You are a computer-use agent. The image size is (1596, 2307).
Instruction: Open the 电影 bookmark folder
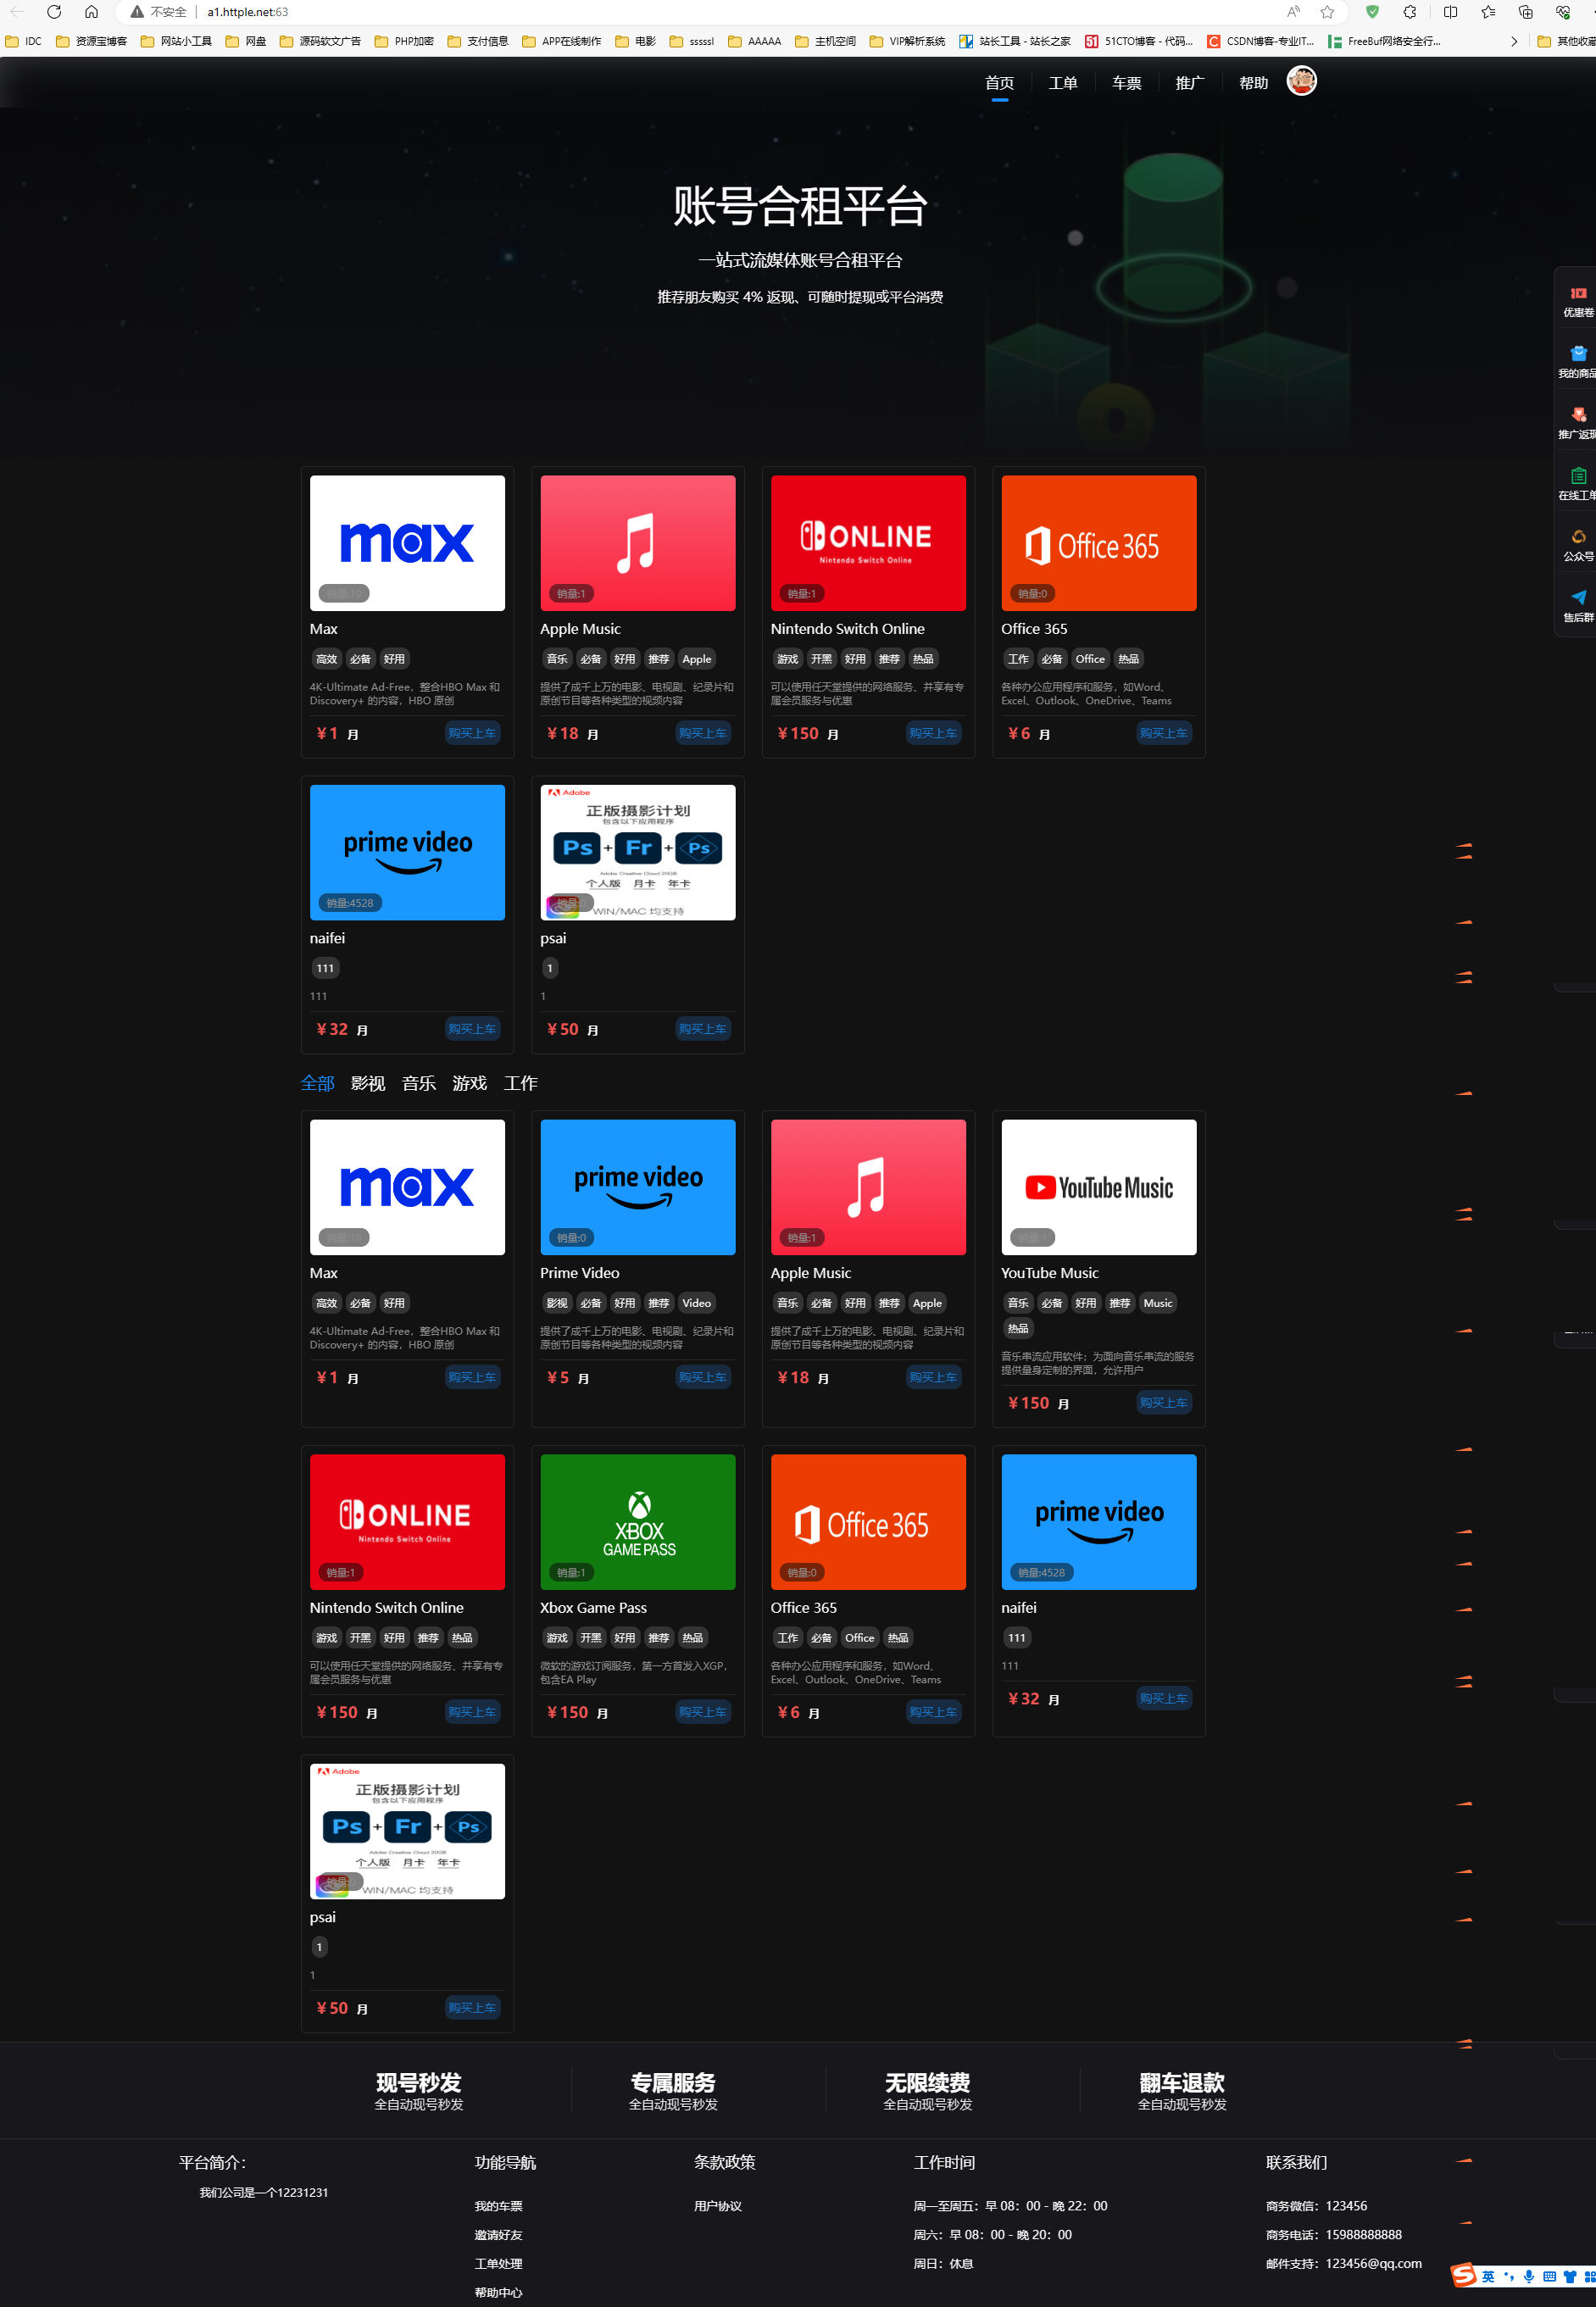[x=636, y=41]
